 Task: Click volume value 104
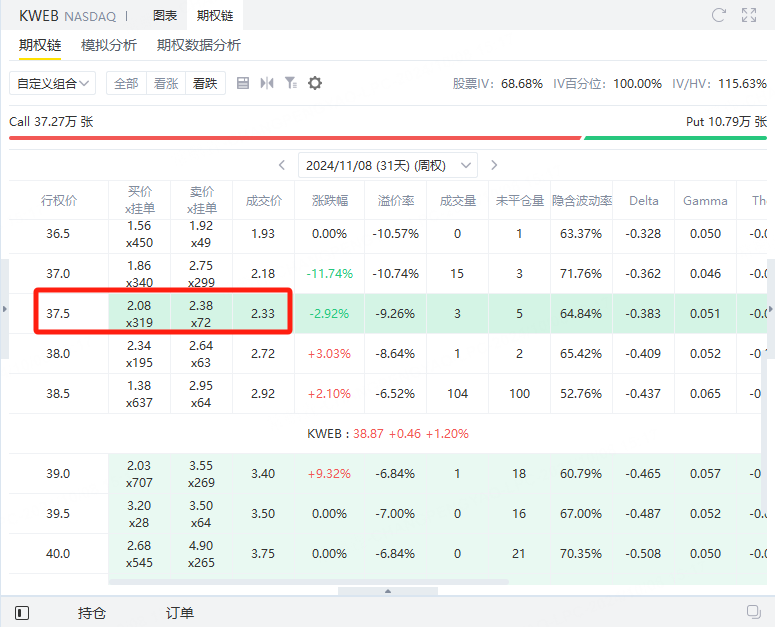pyautogui.click(x=458, y=394)
